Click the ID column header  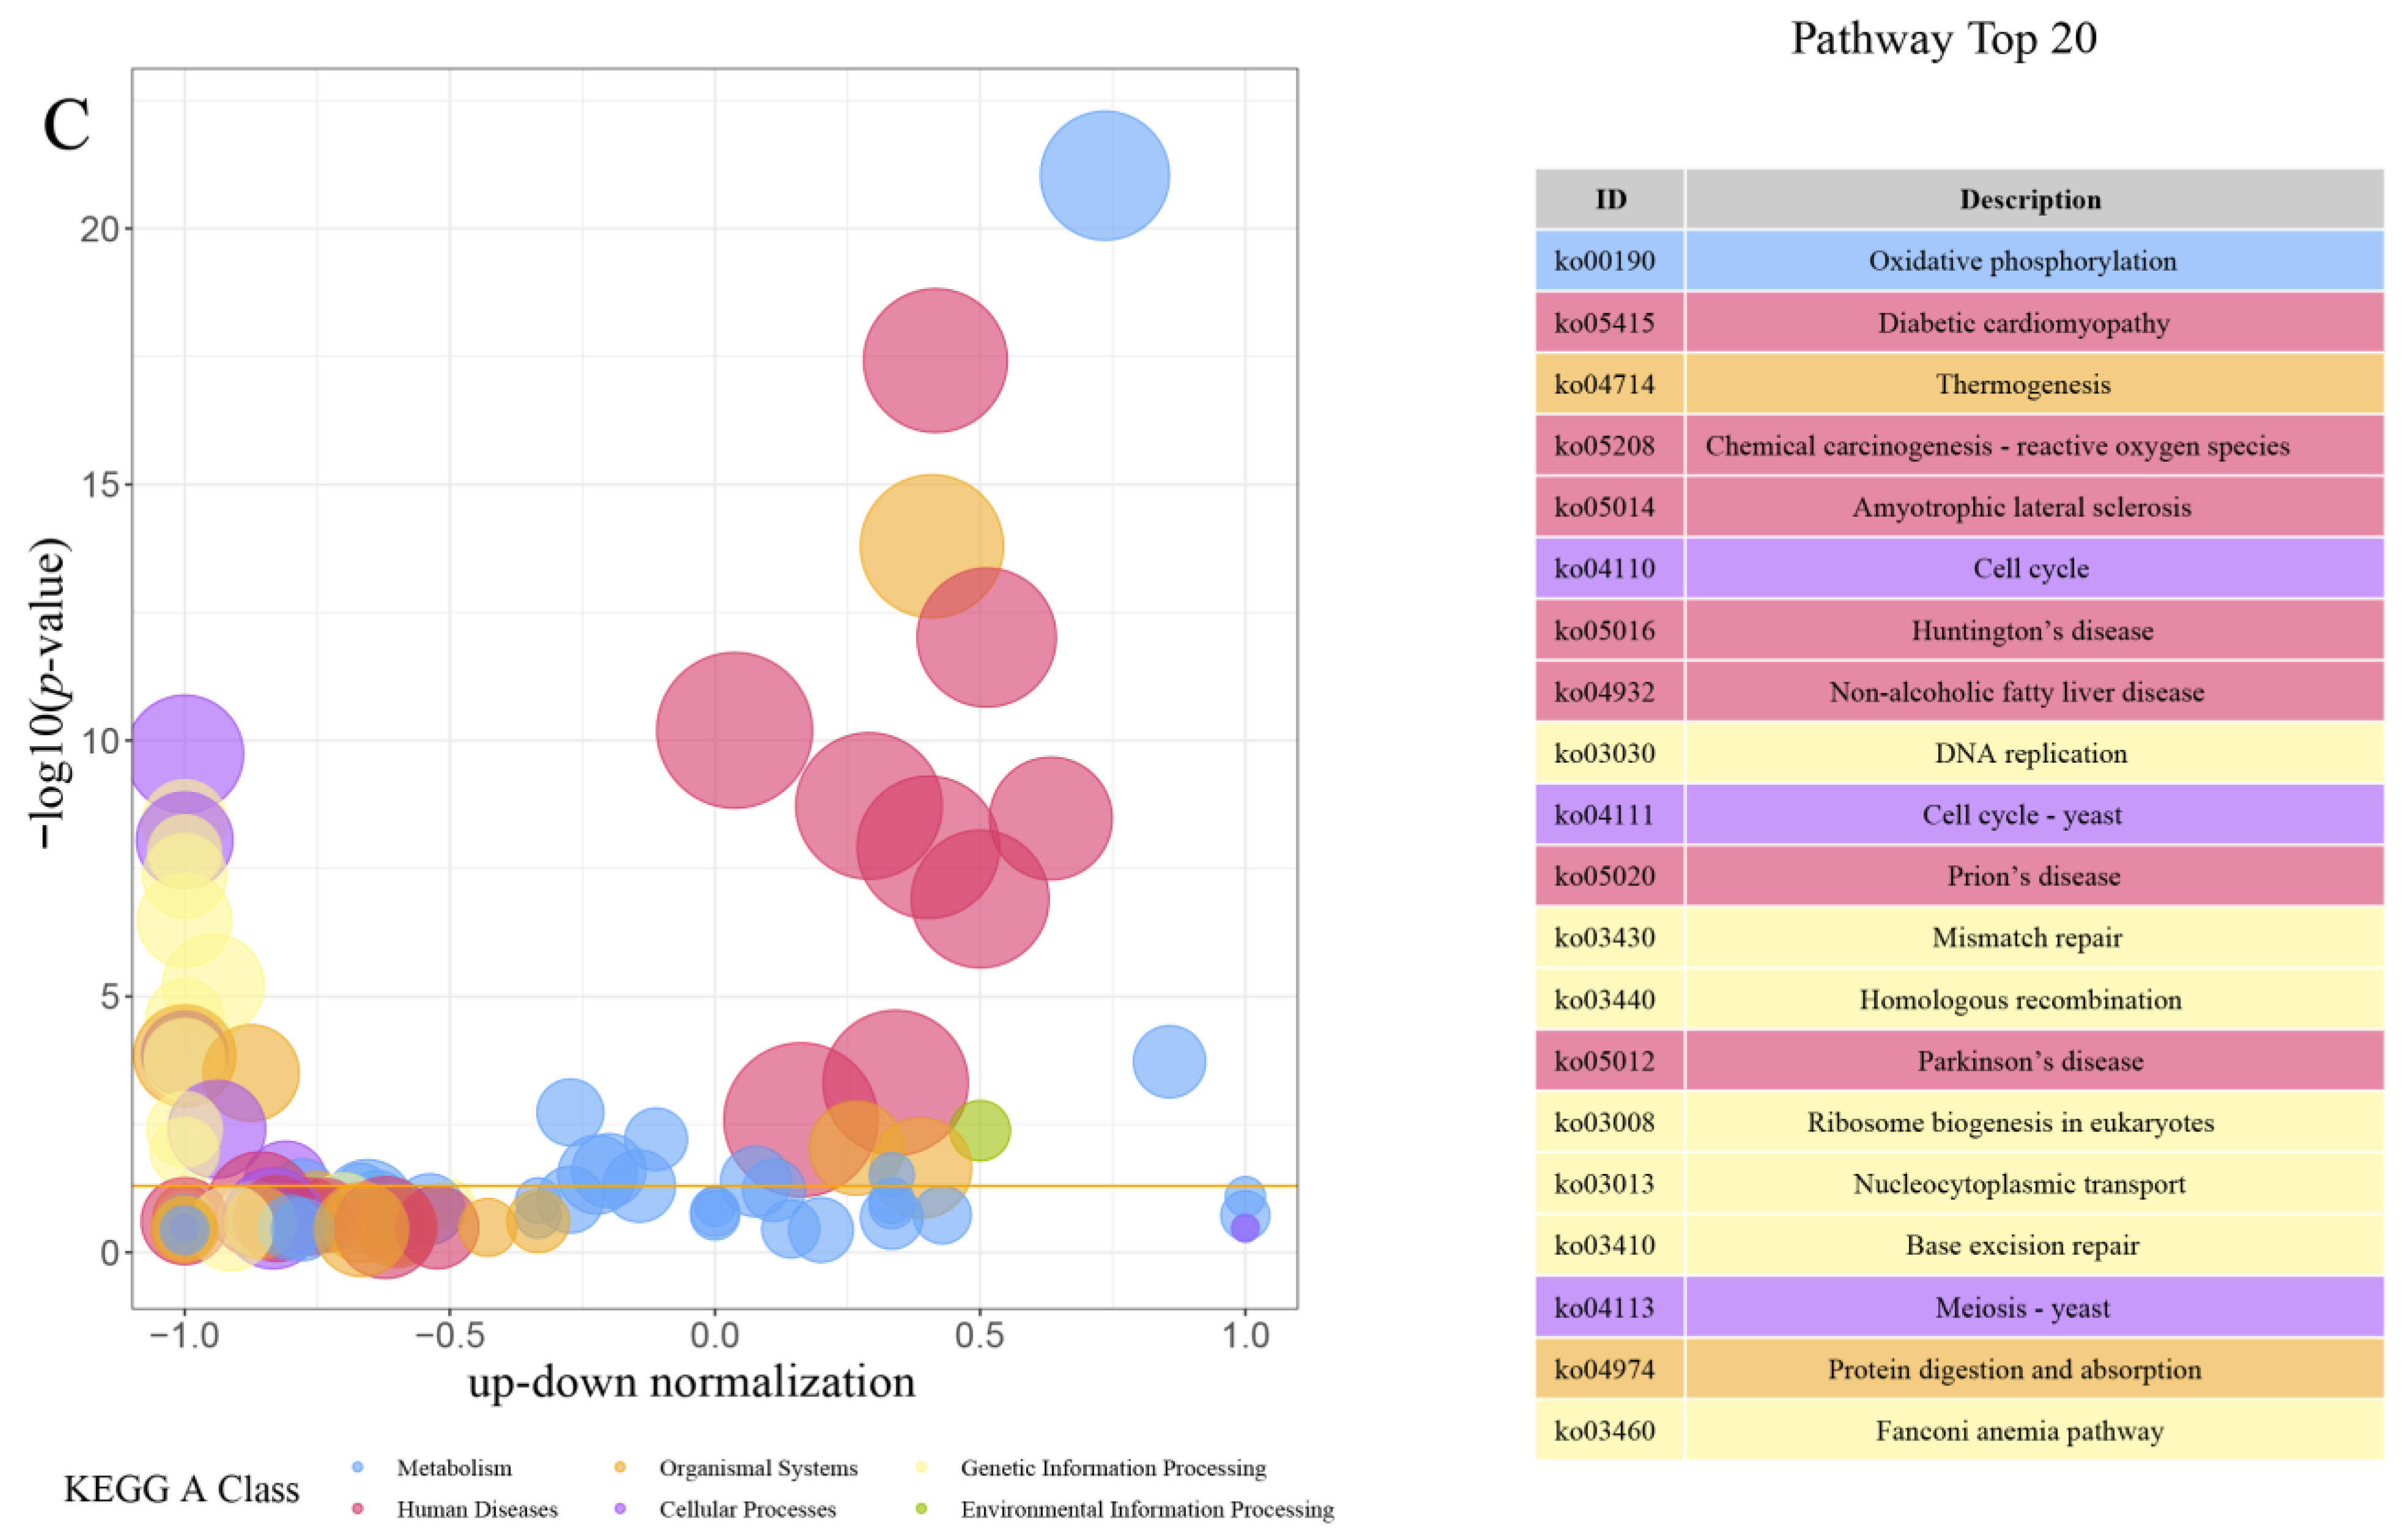[x=1610, y=200]
